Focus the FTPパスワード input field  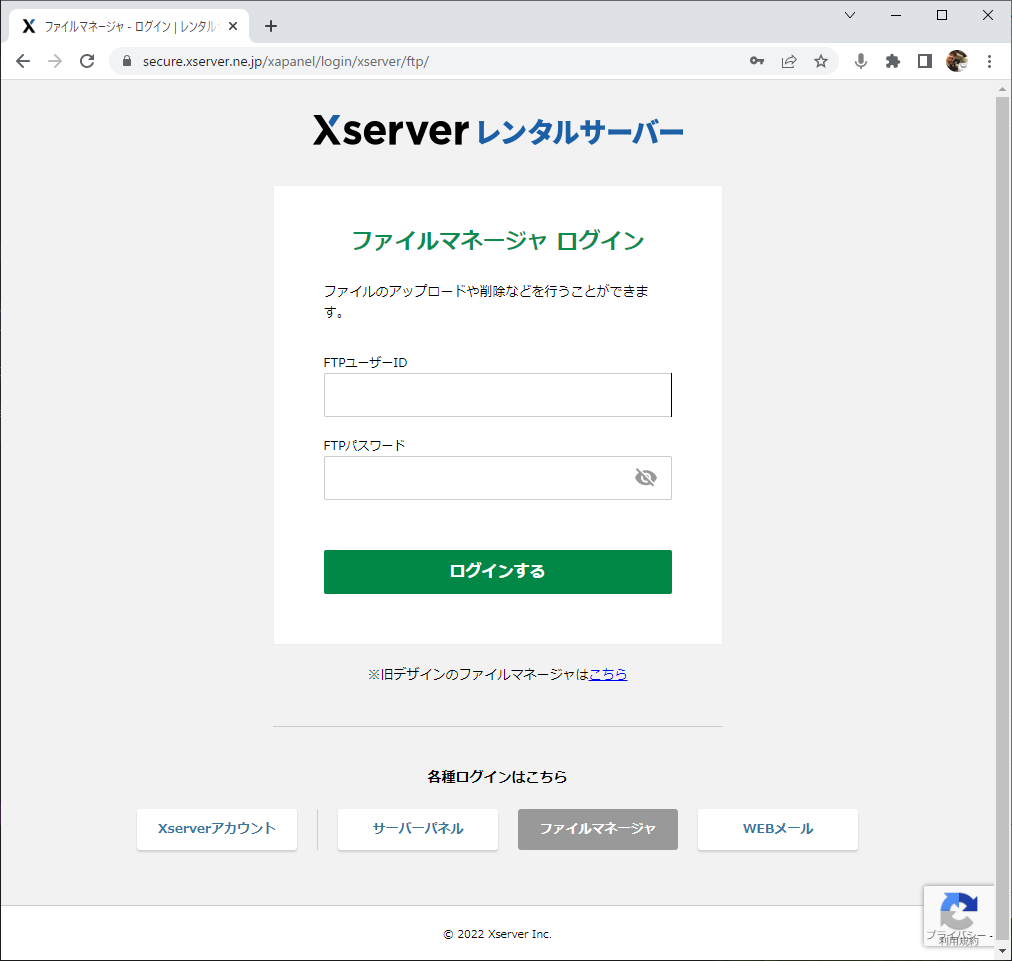[x=498, y=478]
